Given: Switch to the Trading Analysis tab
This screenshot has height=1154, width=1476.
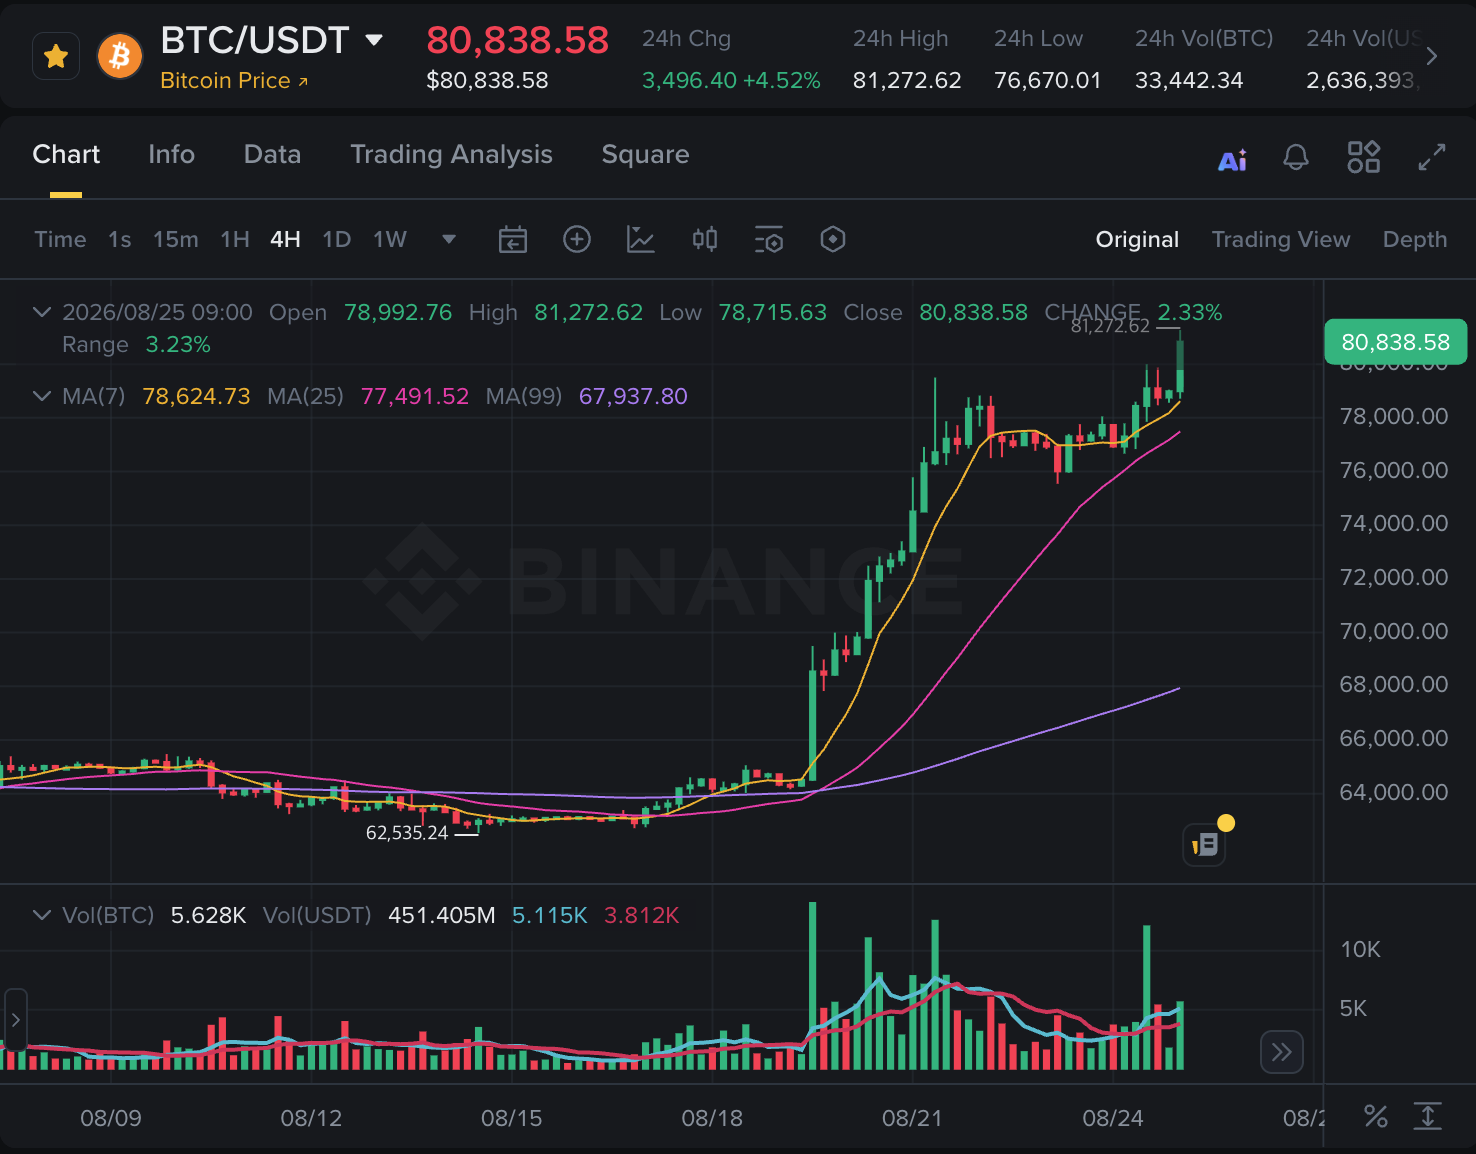Looking at the screenshot, I should [x=451, y=154].
